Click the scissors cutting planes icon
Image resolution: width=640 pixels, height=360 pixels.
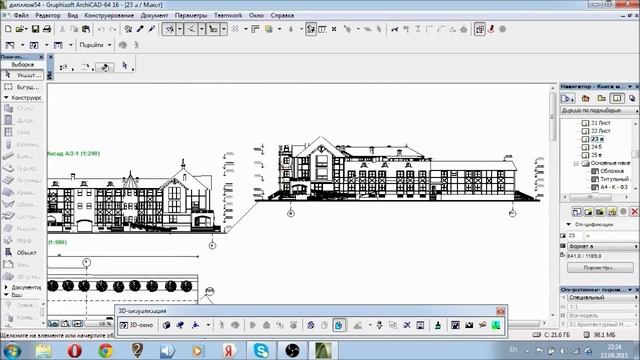pyautogui.click(x=407, y=325)
